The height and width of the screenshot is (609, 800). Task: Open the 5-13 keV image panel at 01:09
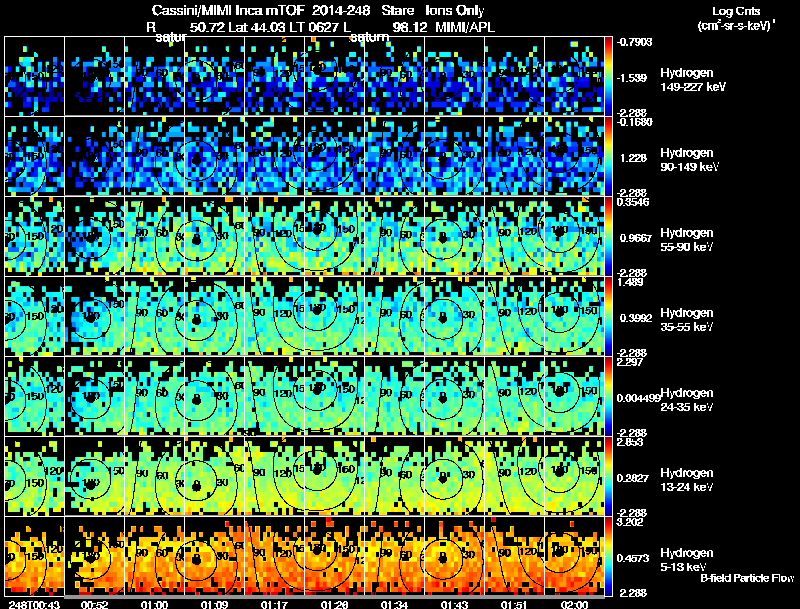click(214, 556)
